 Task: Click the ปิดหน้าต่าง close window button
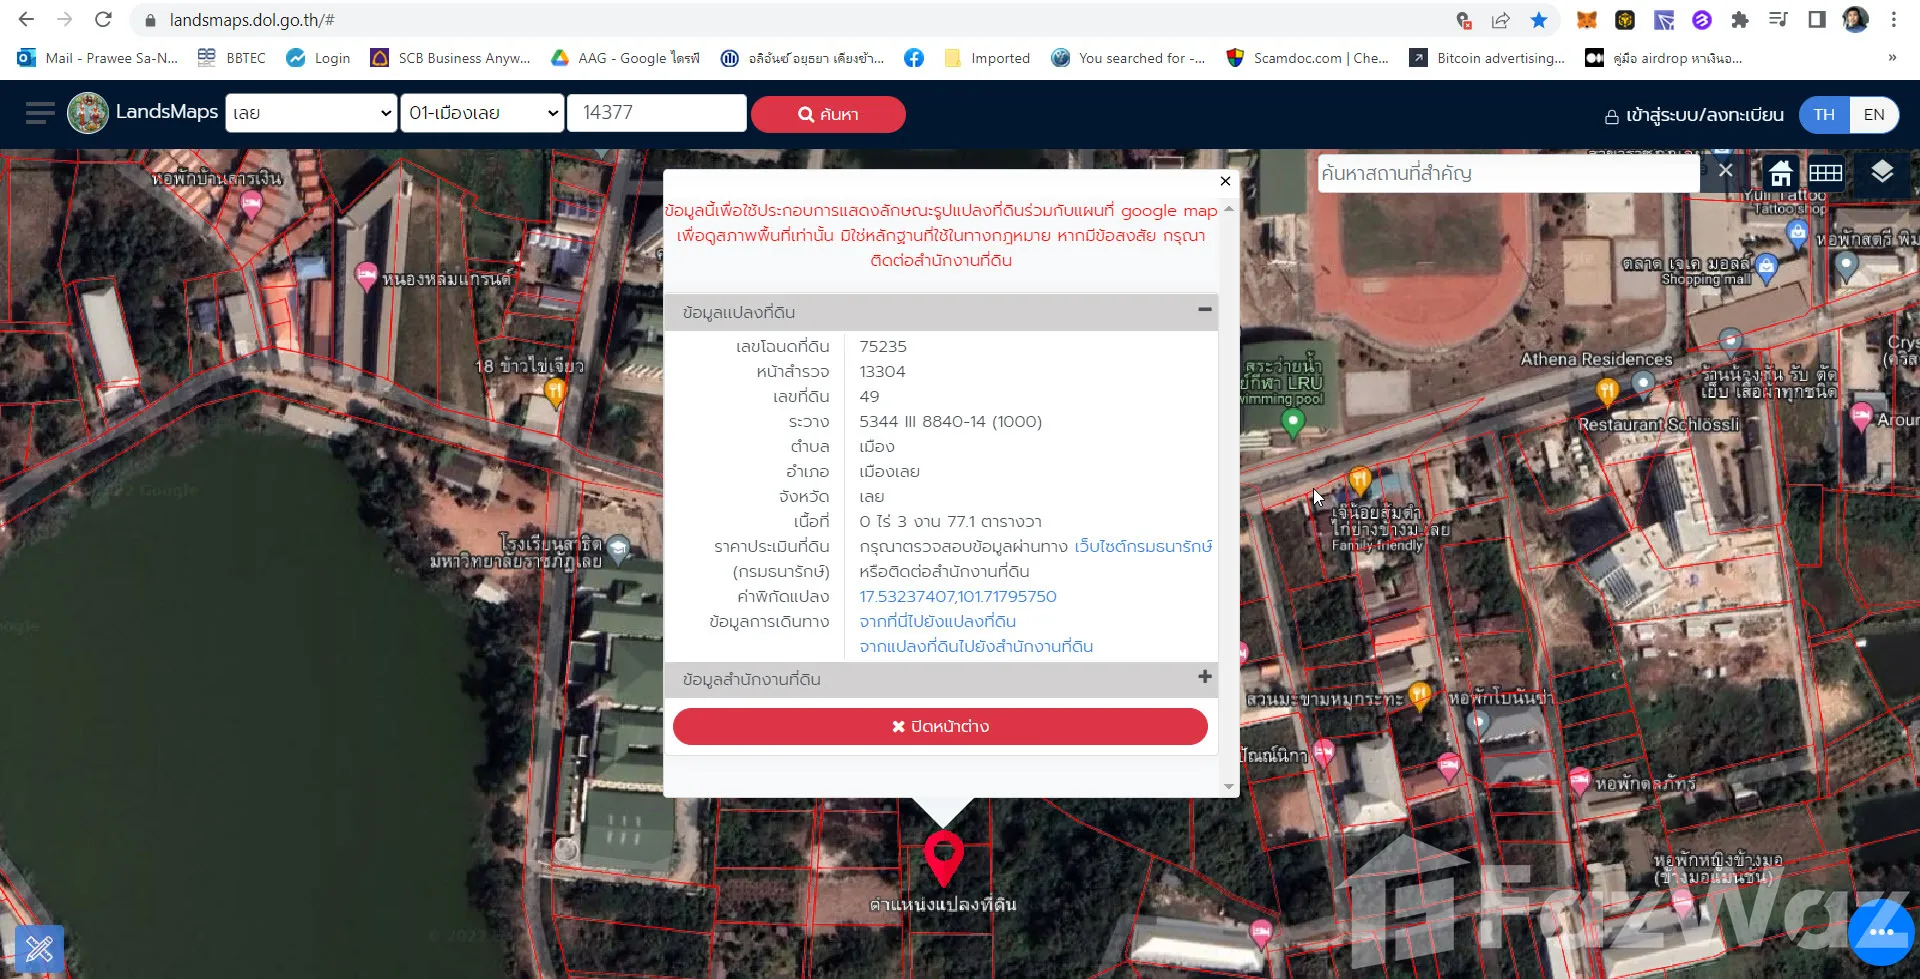[940, 726]
